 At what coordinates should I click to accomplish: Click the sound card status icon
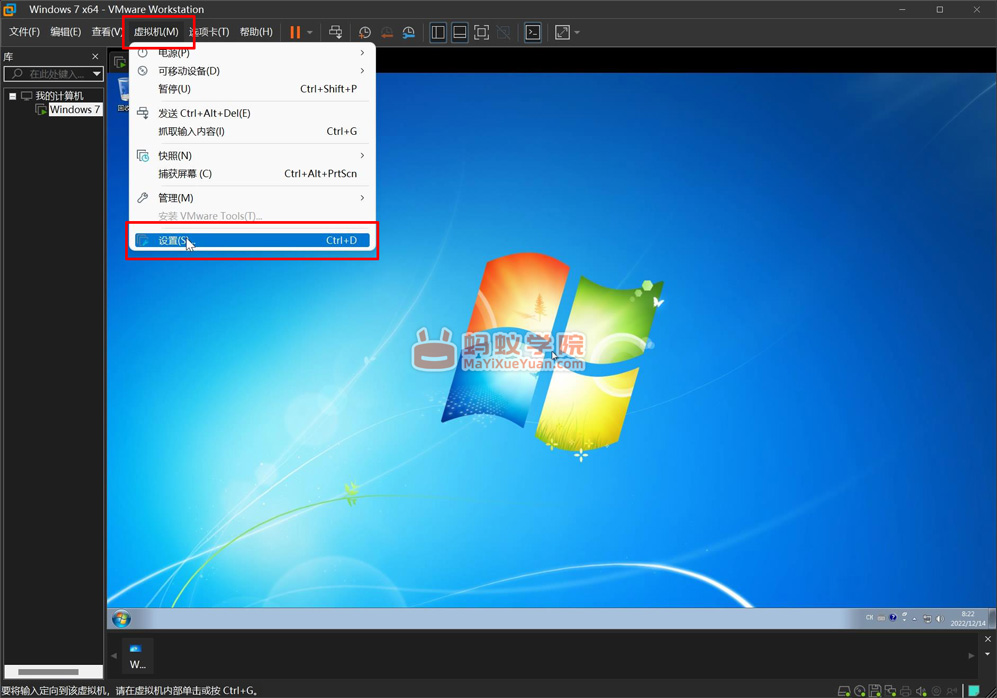(x=921, y=690)
